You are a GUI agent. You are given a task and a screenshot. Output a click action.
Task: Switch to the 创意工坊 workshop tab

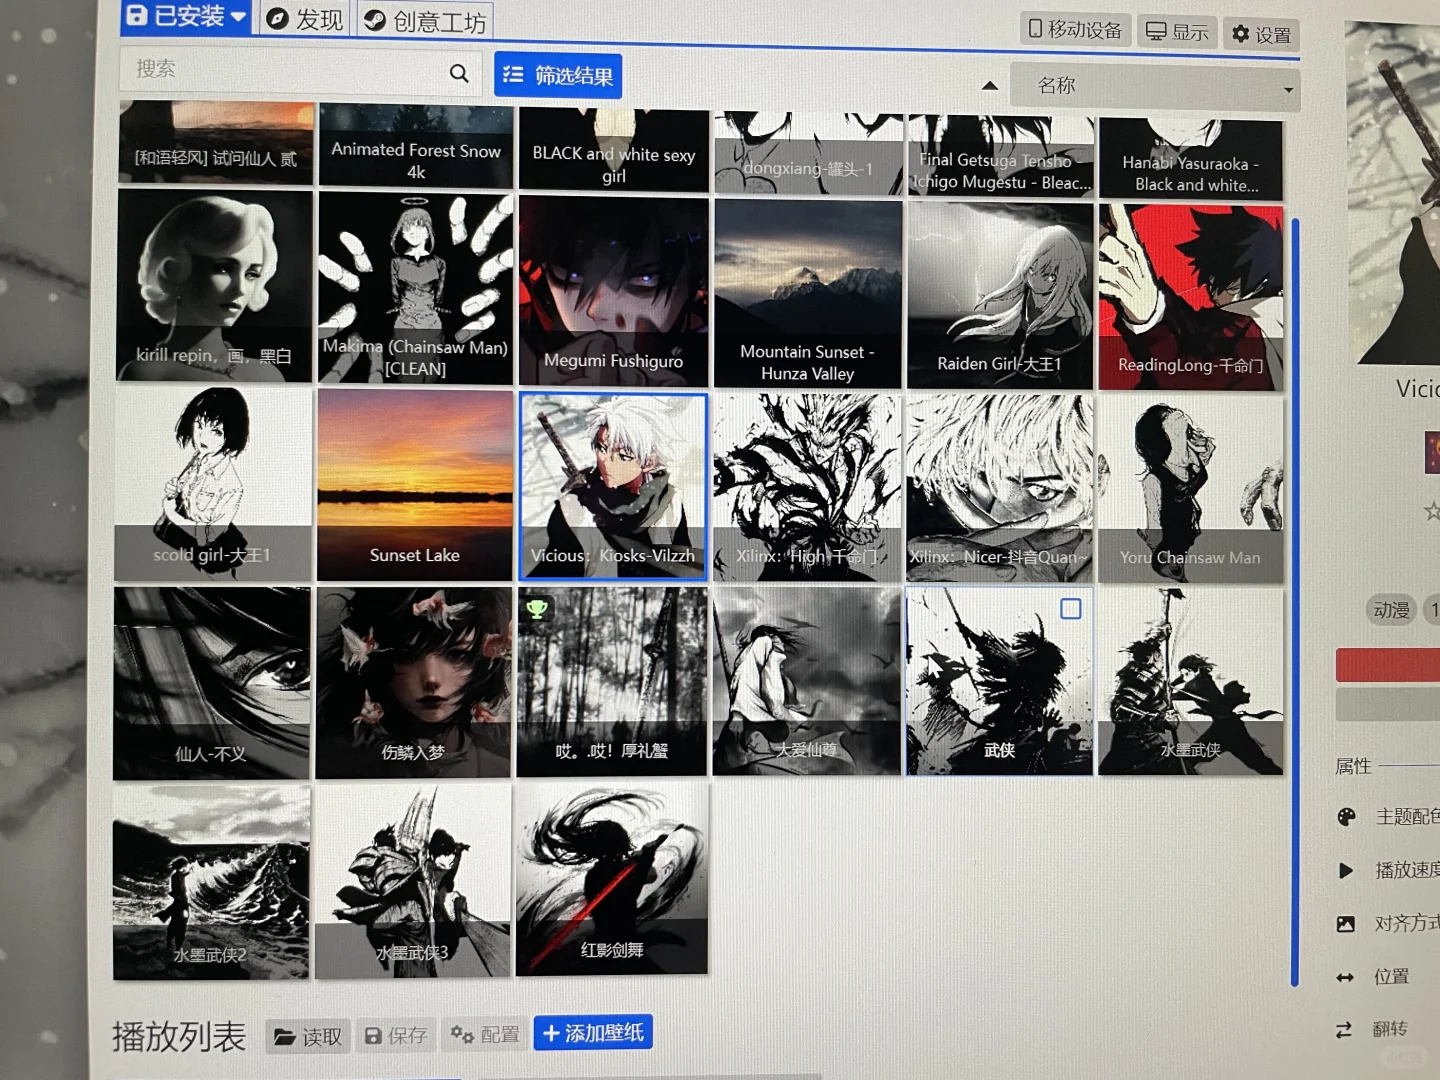point(425,21)
